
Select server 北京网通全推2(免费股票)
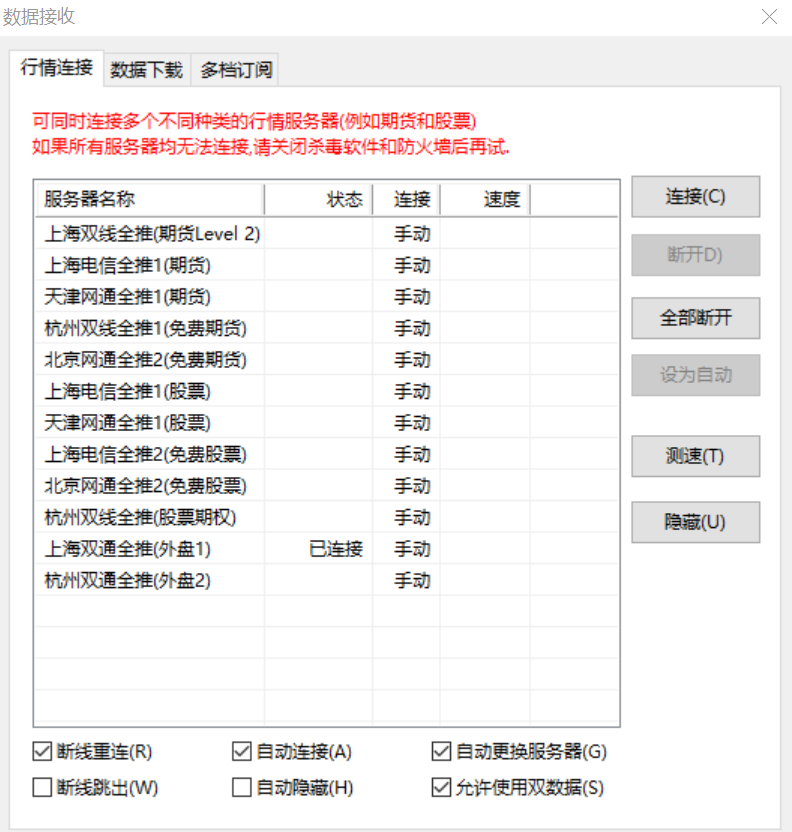click(x=327, y=486)
